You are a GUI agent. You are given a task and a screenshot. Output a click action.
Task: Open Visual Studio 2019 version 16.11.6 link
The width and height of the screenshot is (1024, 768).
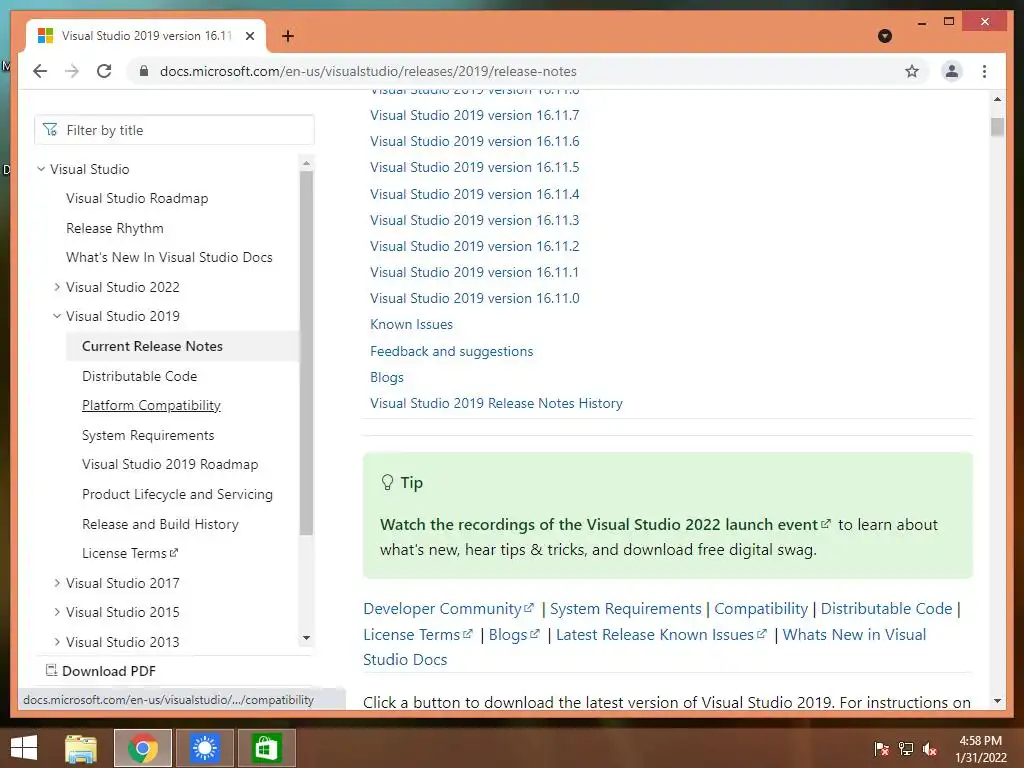pos(475,141)
